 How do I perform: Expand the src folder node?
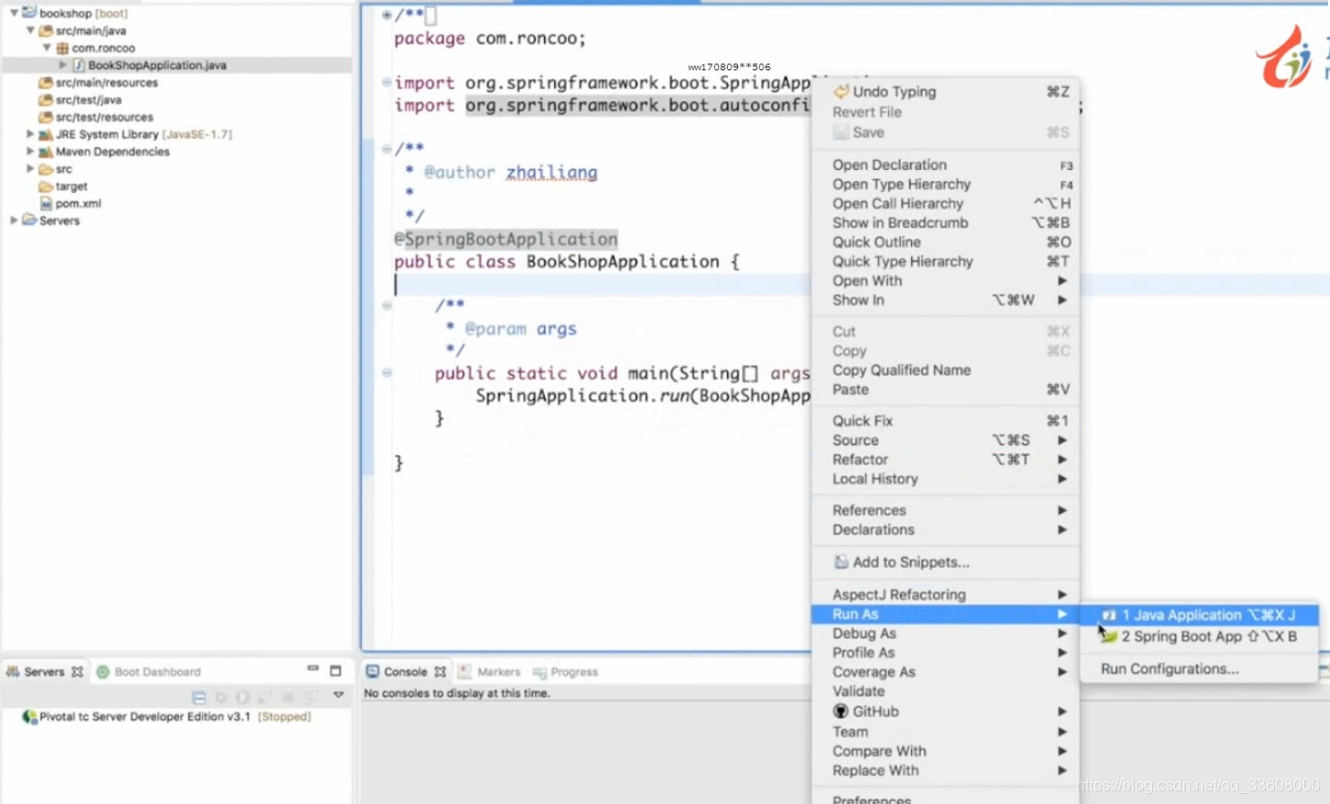click(30, 169)
